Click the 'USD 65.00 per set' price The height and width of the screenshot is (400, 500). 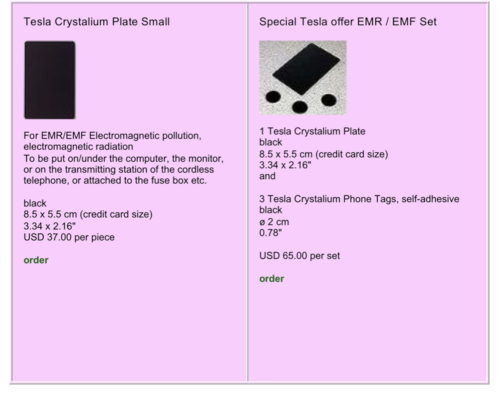[x=299, y=256]
